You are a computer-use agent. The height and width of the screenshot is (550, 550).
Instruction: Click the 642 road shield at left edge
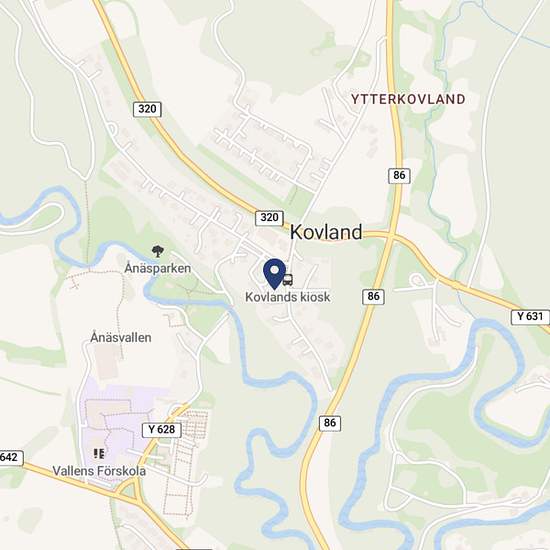(x=11, y=458)
